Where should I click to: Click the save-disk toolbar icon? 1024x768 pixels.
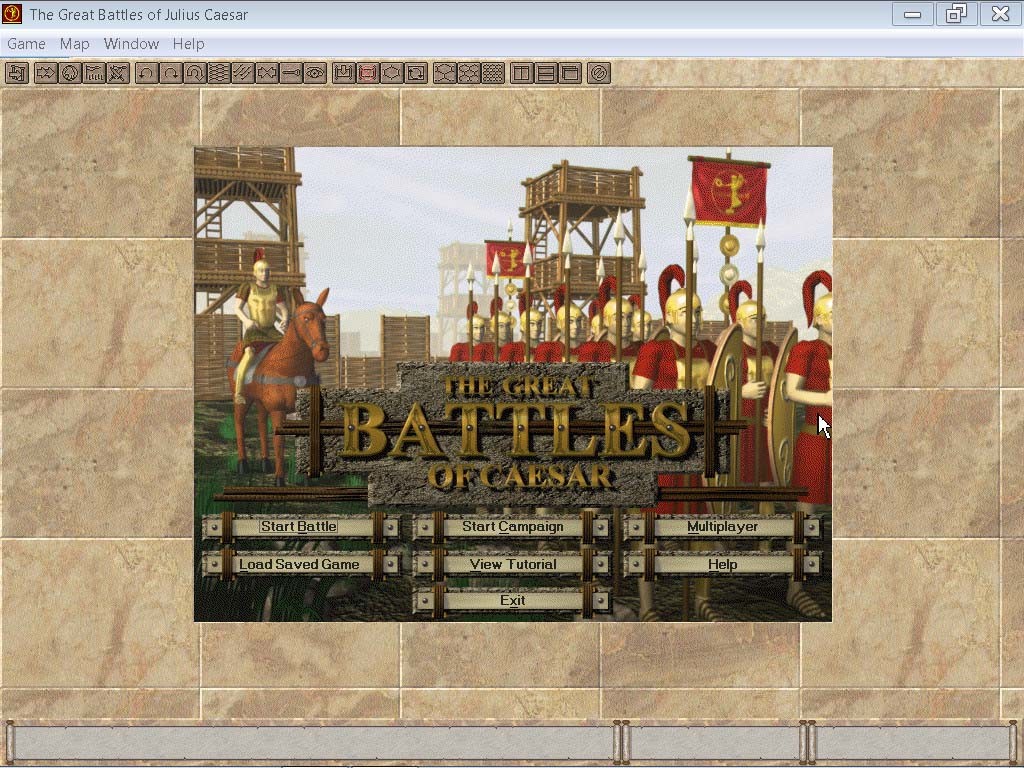tap(344, 72)
